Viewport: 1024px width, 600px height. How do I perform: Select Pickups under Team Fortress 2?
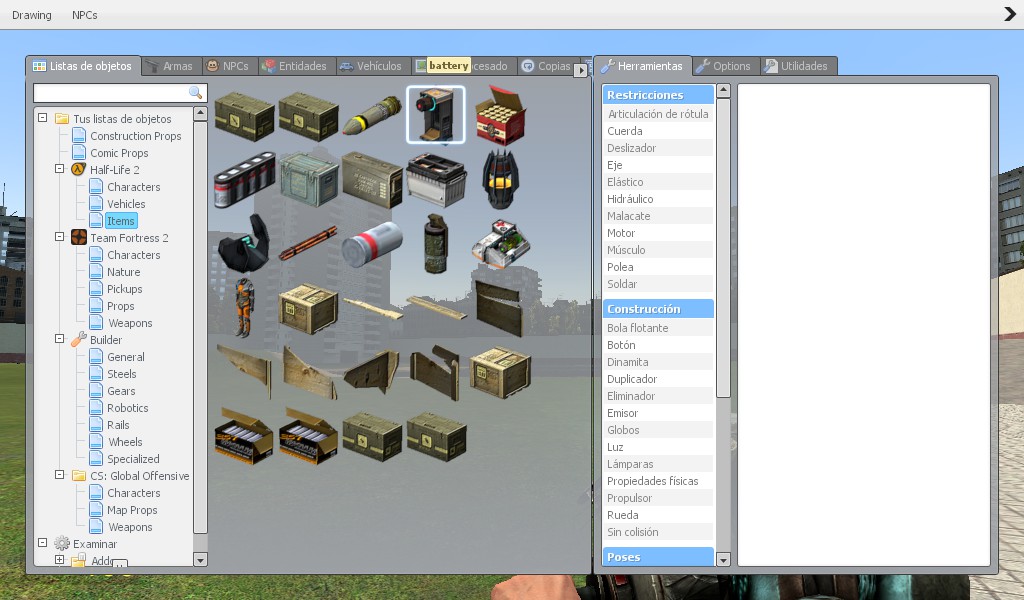pos(125,289)
